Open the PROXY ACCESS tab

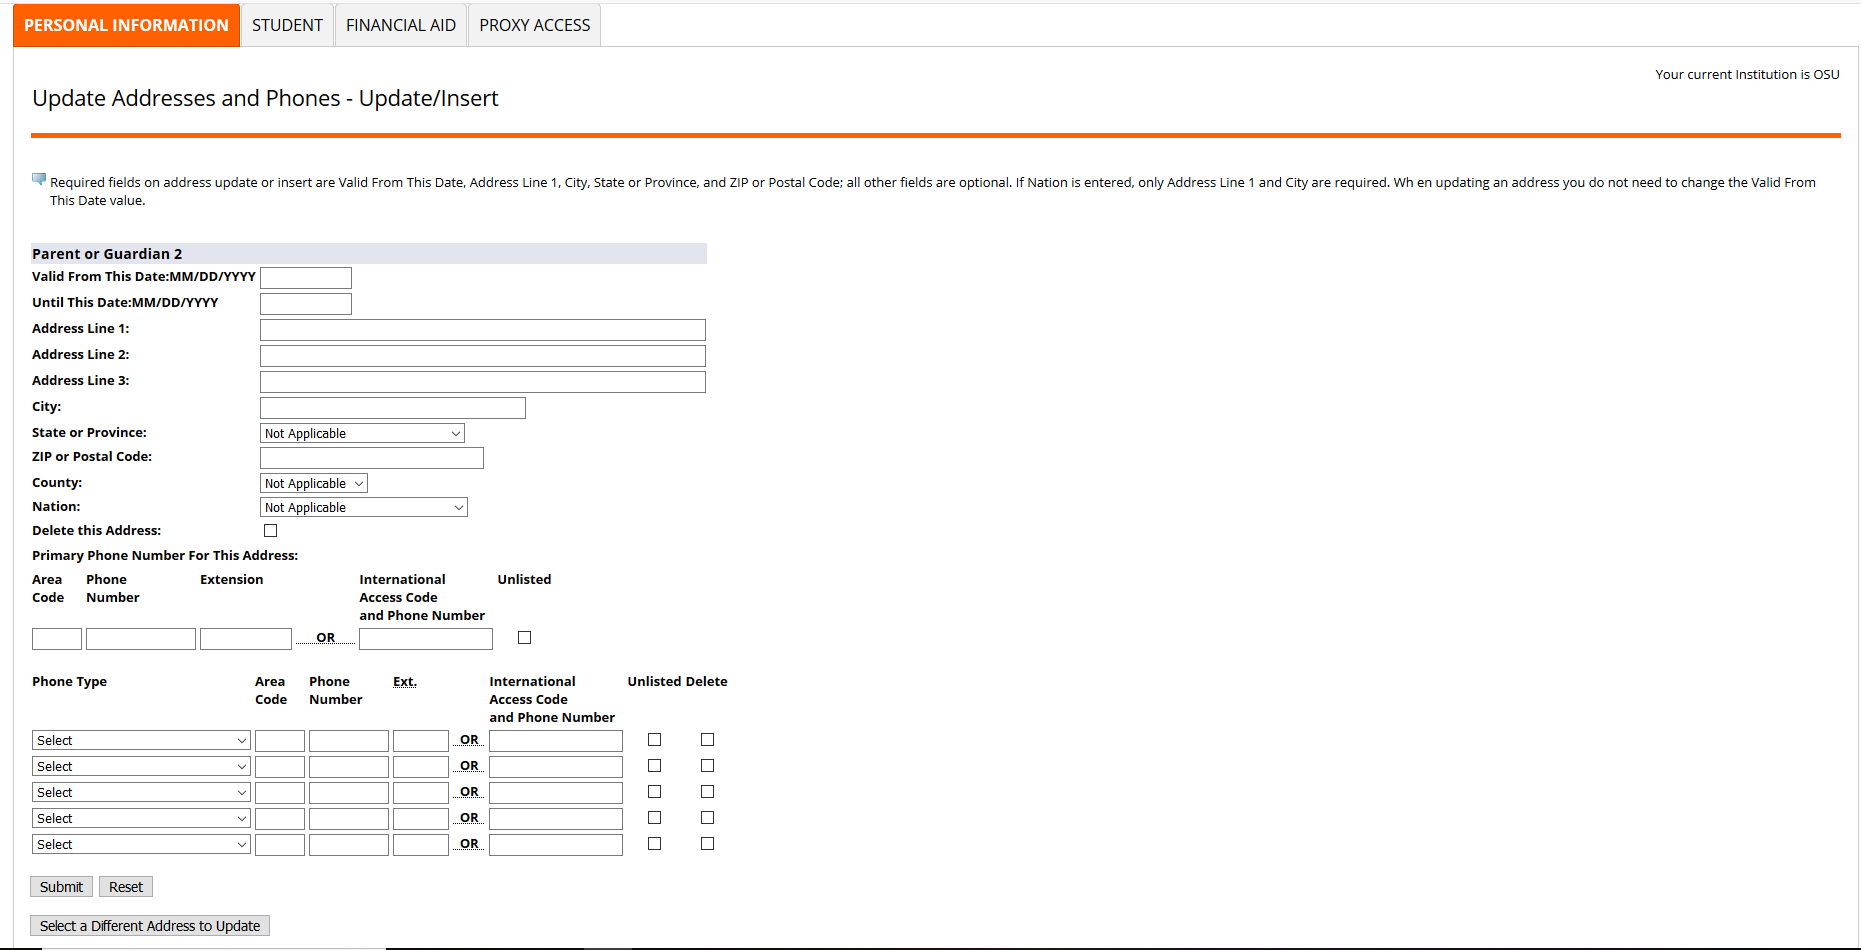tap(534, 24)
